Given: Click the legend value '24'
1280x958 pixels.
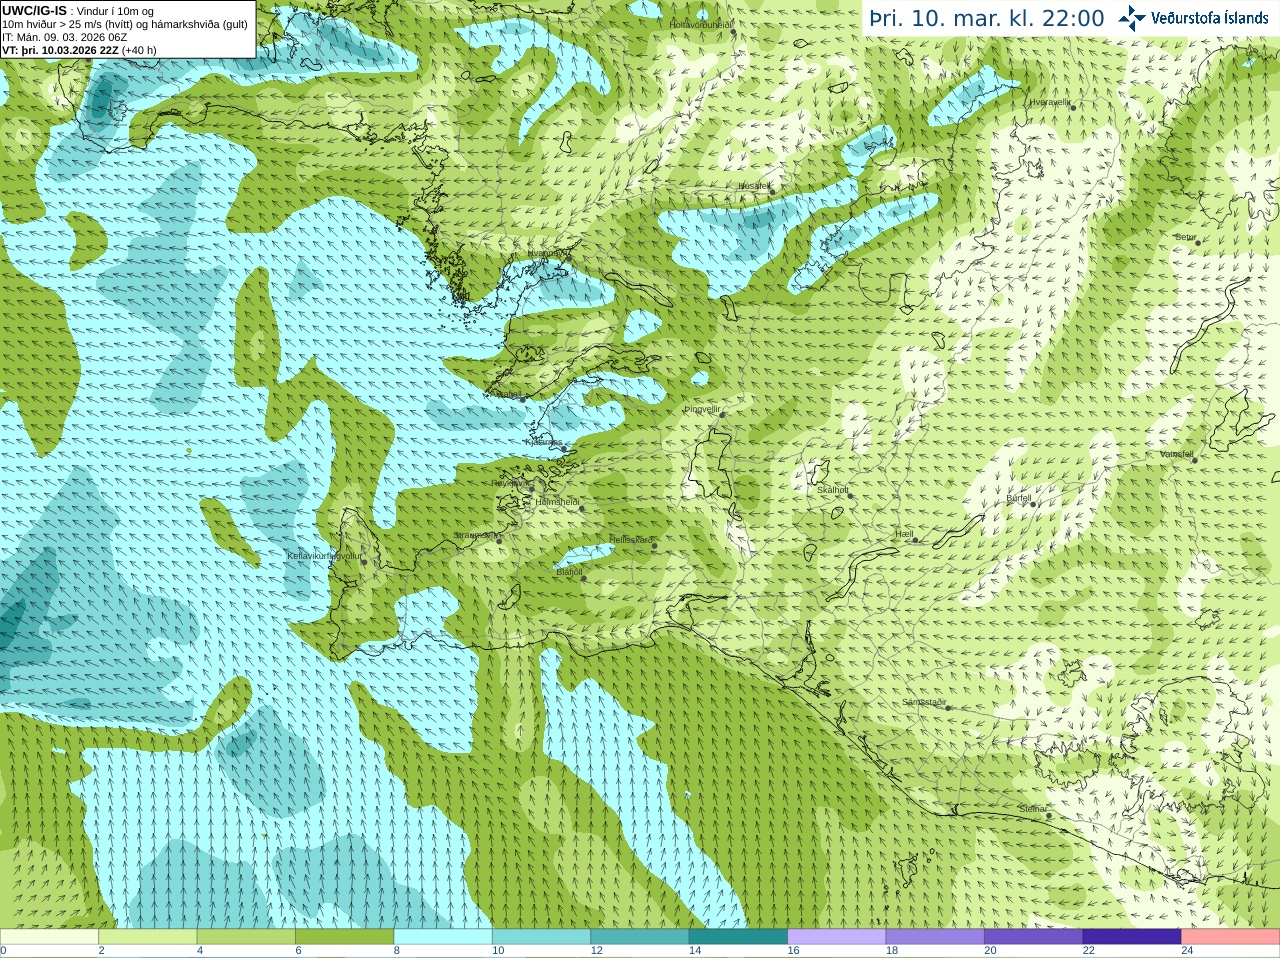Looking at the screenshot, I should [x=1187, y=951].
